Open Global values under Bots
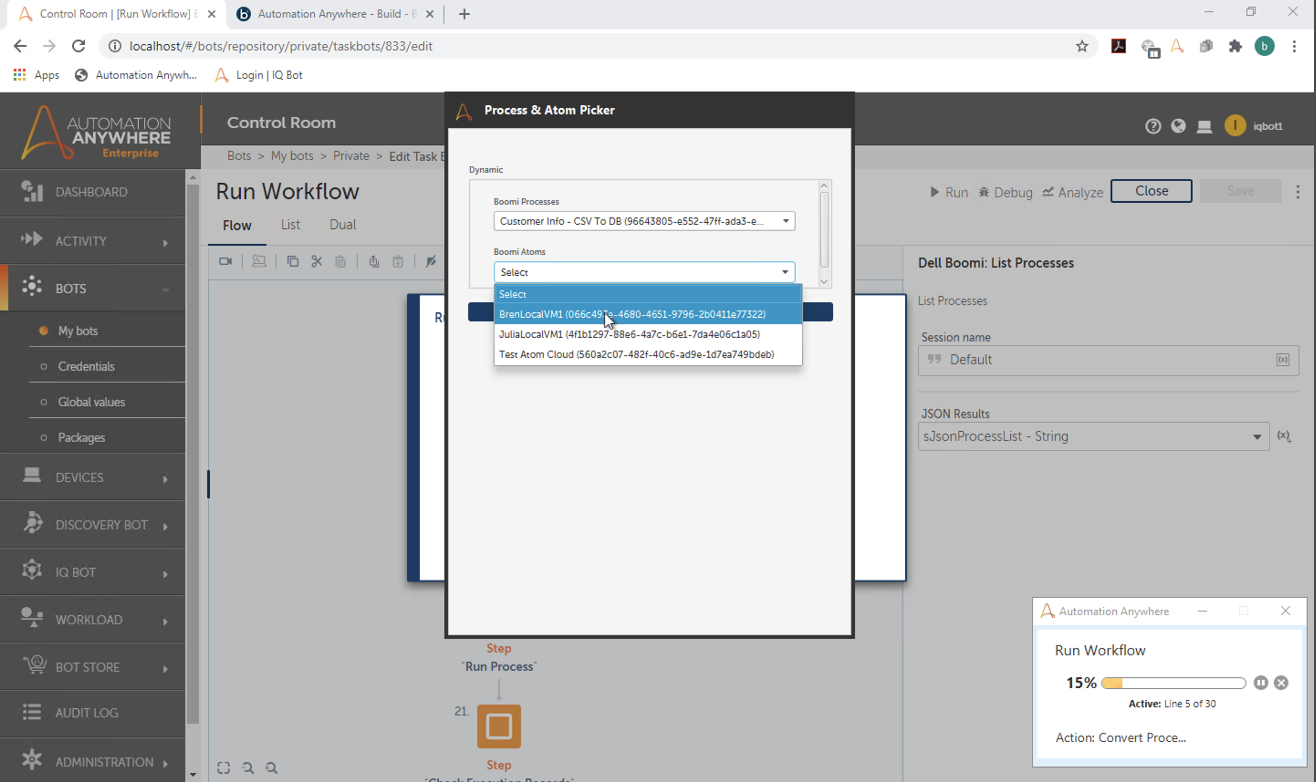Image resolution: width=1316 pixels, height=782 pixels. tap(91, 402)
